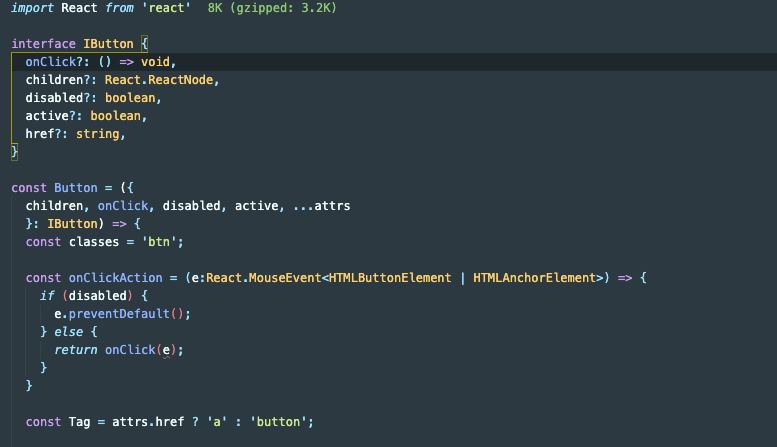Click the import cost hint '8K (gzipped: 3.2K)'
777x447 pixels.
coord(272,8)
